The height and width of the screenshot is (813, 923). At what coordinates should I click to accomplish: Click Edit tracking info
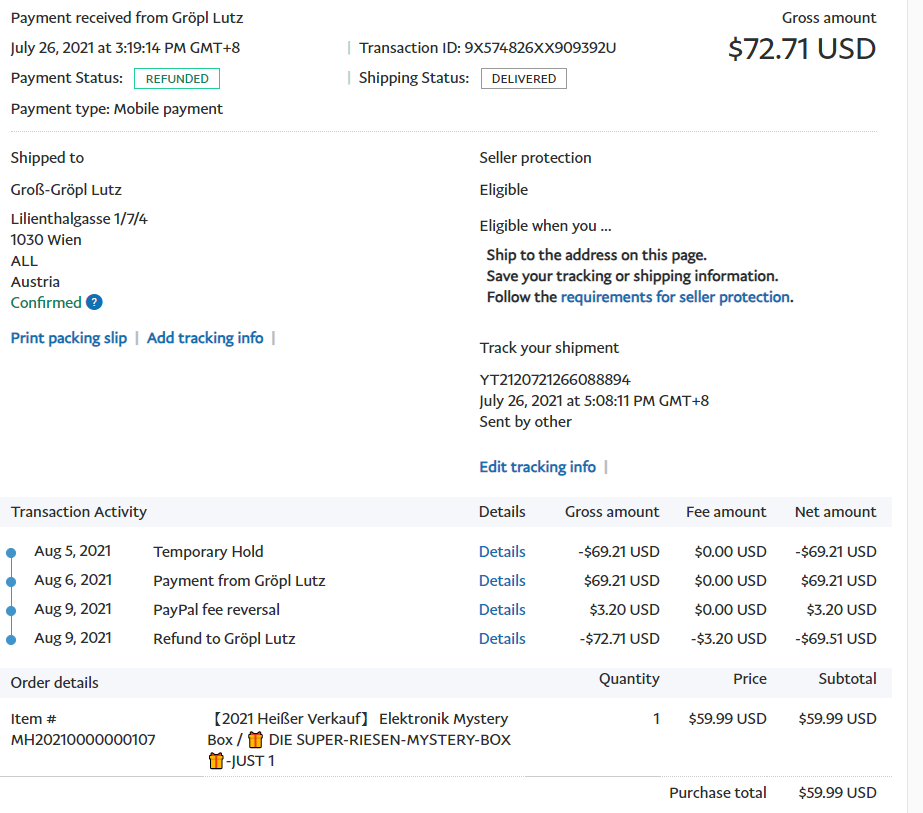[x=537, y=467]
